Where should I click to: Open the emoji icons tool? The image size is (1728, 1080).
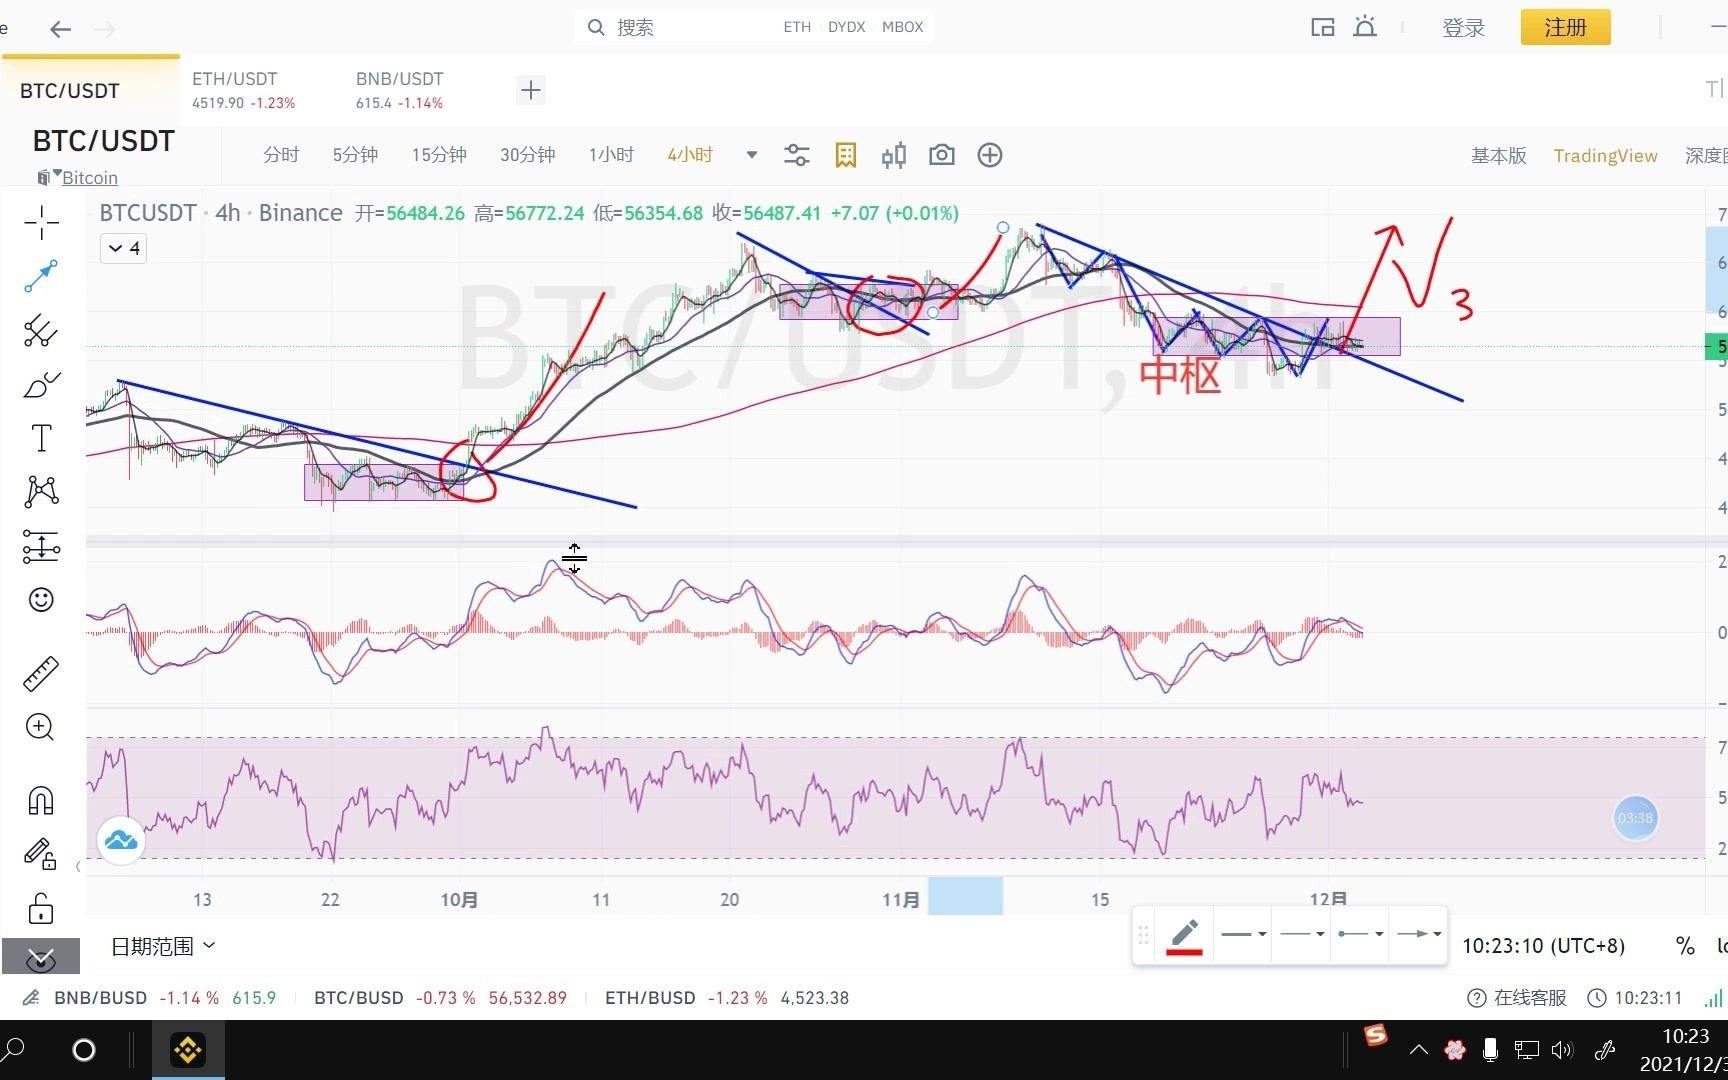[x=41, y=600]
